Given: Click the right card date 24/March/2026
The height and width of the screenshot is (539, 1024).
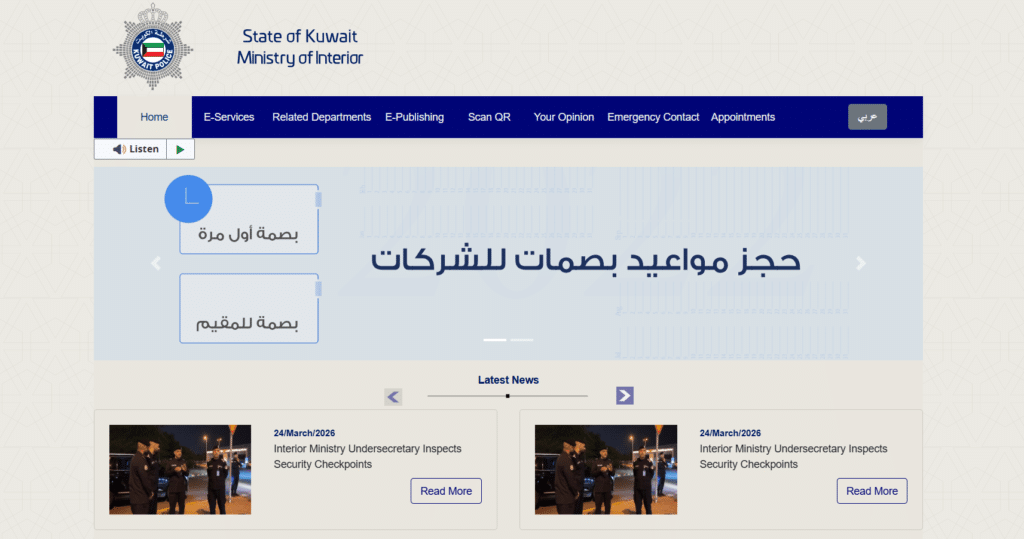Looking at the screenshot, I should coord(730,433).
